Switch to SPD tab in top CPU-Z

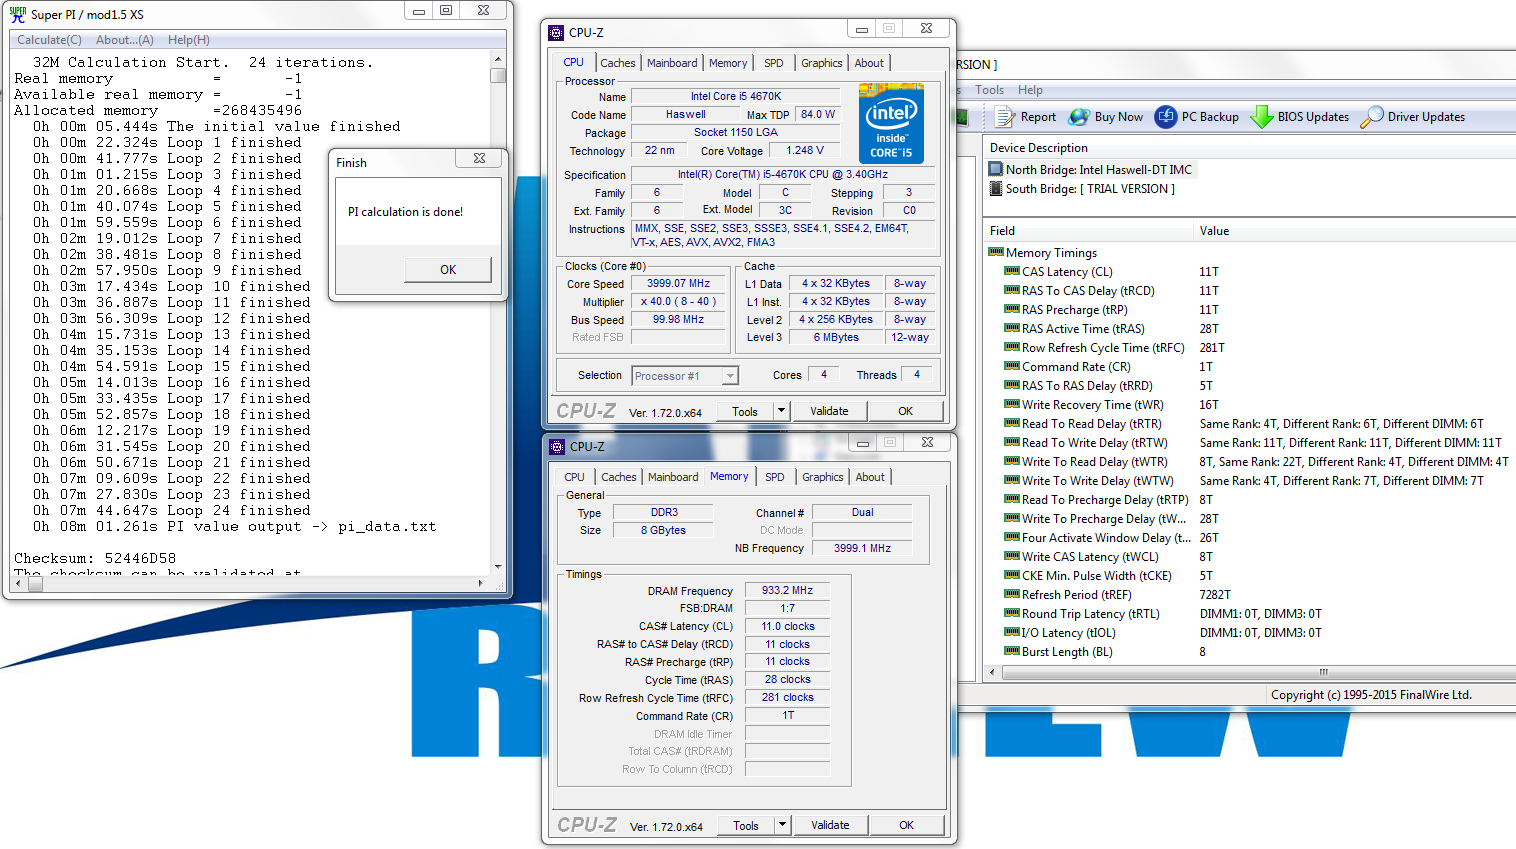pyautogui.click(x=774, y=63)
